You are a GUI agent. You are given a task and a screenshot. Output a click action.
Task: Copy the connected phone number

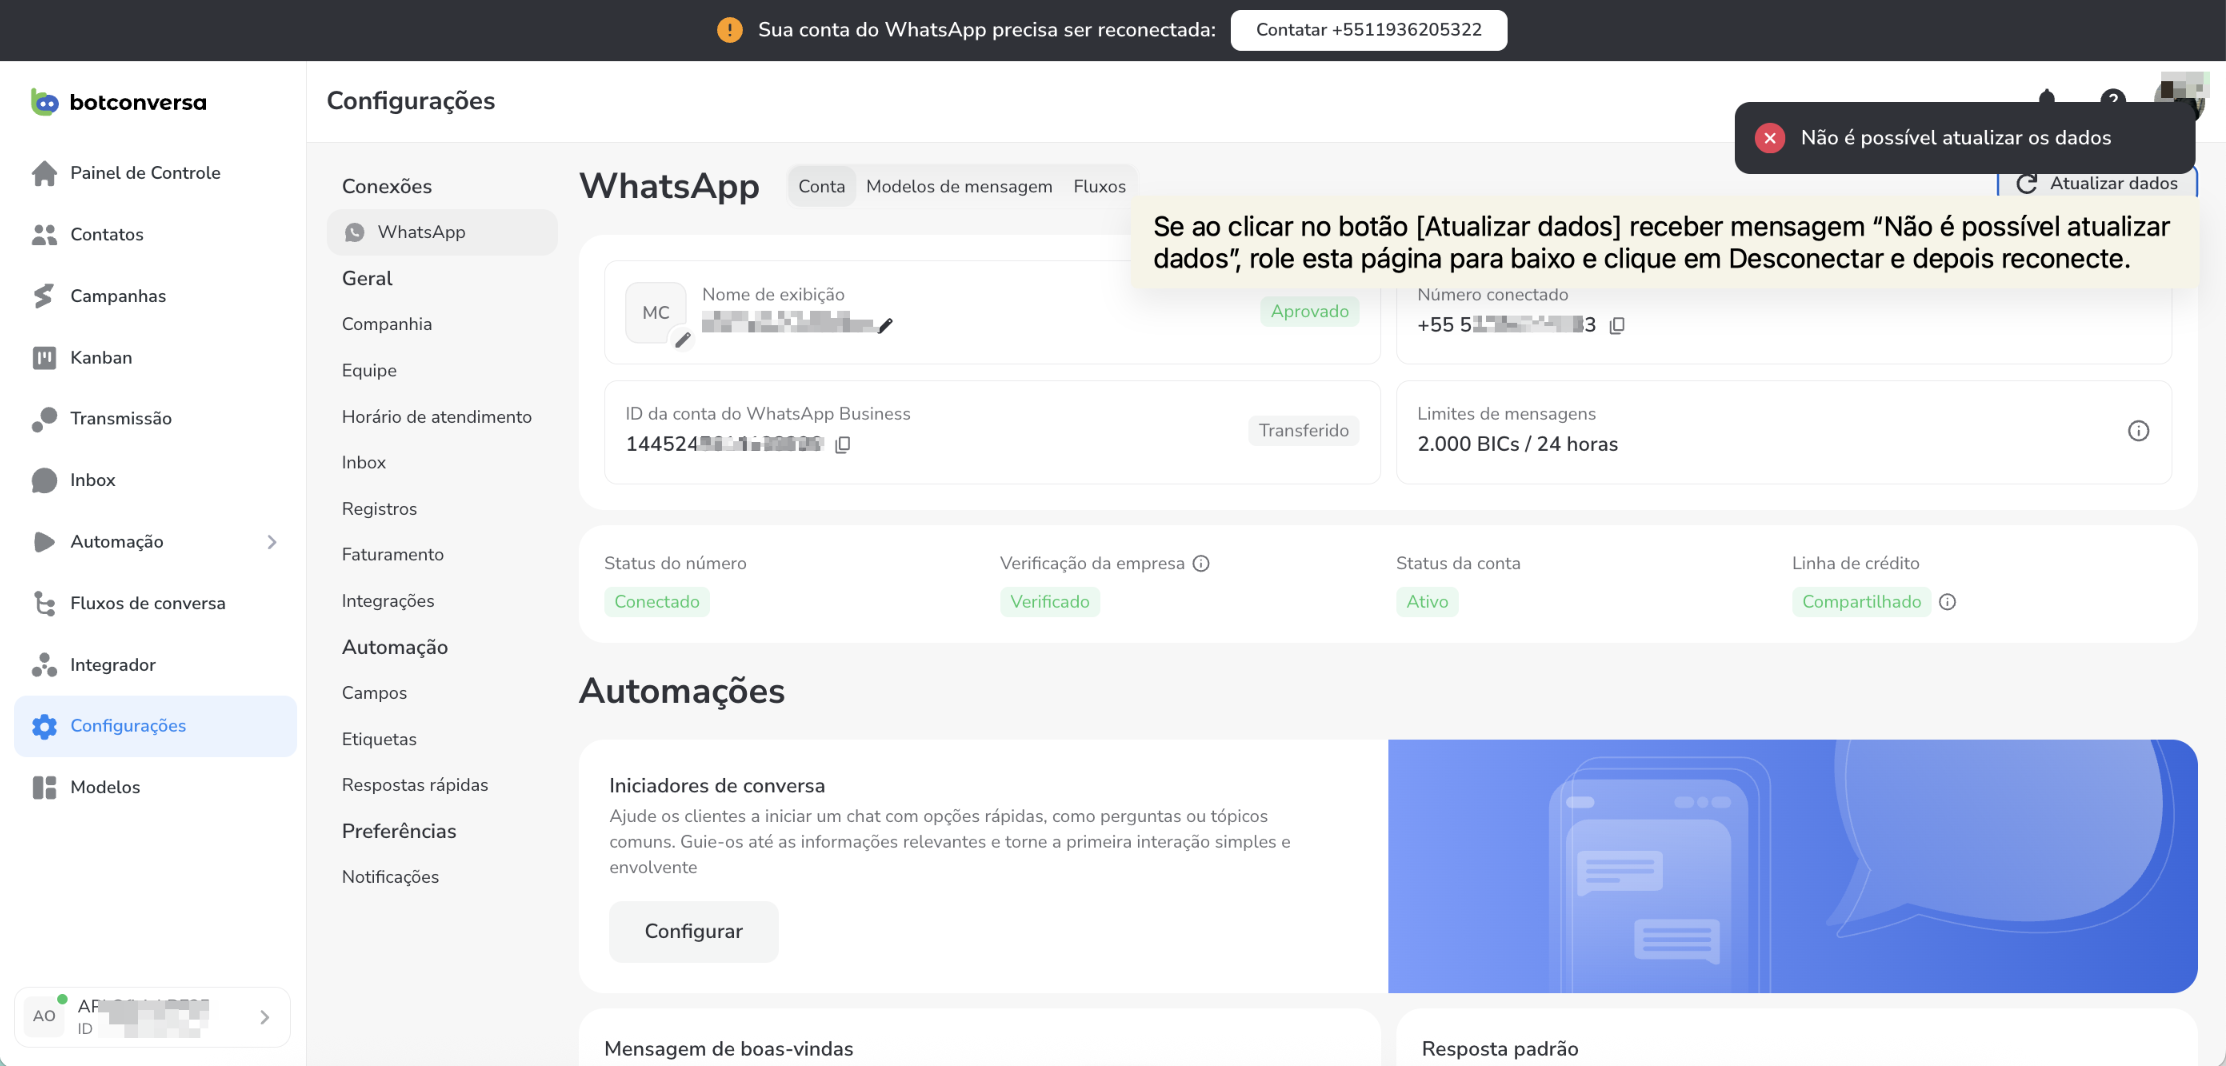tap(1617, 325)
